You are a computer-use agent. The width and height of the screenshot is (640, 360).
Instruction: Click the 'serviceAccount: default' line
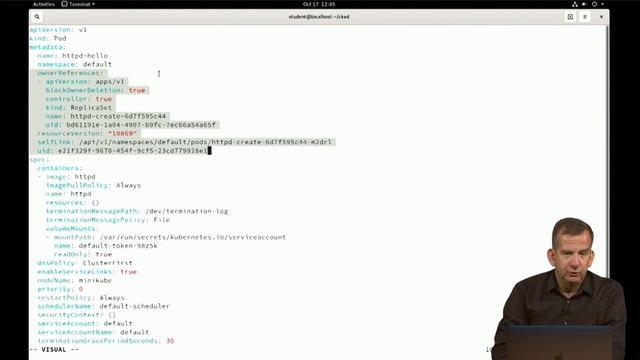pyautogui.click(x=85, y=323)
